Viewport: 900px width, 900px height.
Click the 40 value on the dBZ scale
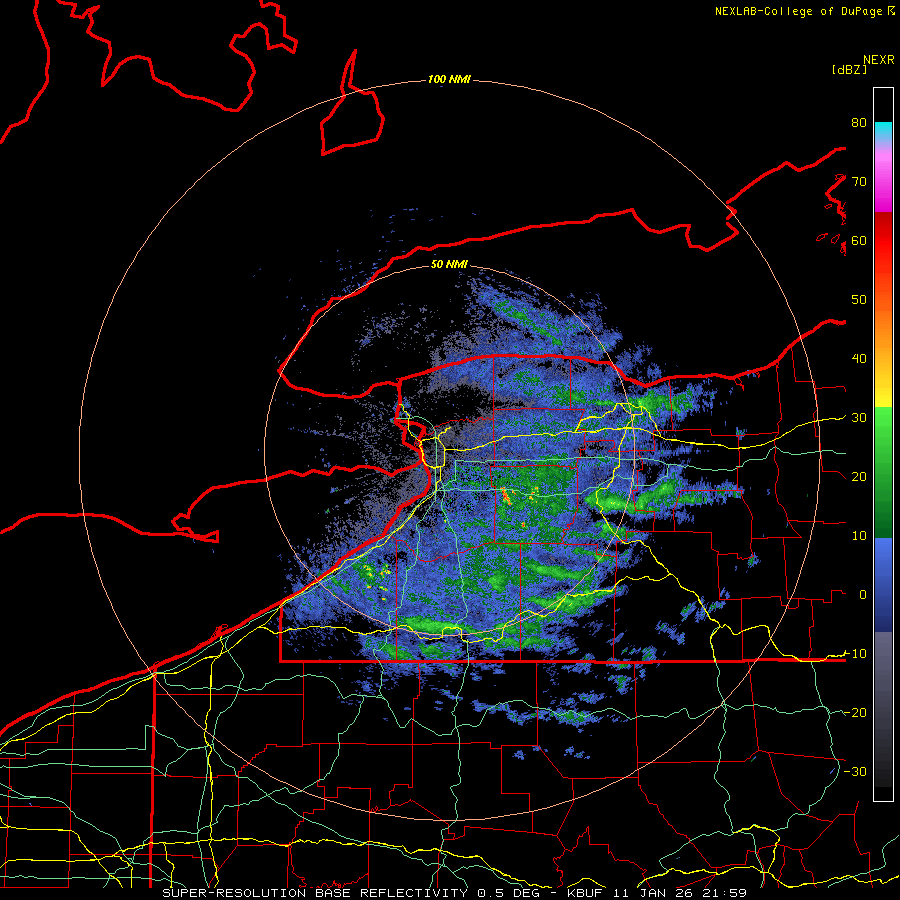coord(859,359)
